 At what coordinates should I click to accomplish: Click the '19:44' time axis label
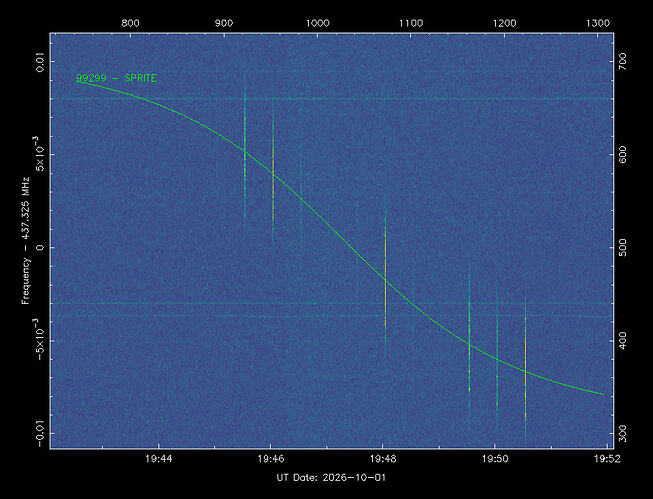159,459
